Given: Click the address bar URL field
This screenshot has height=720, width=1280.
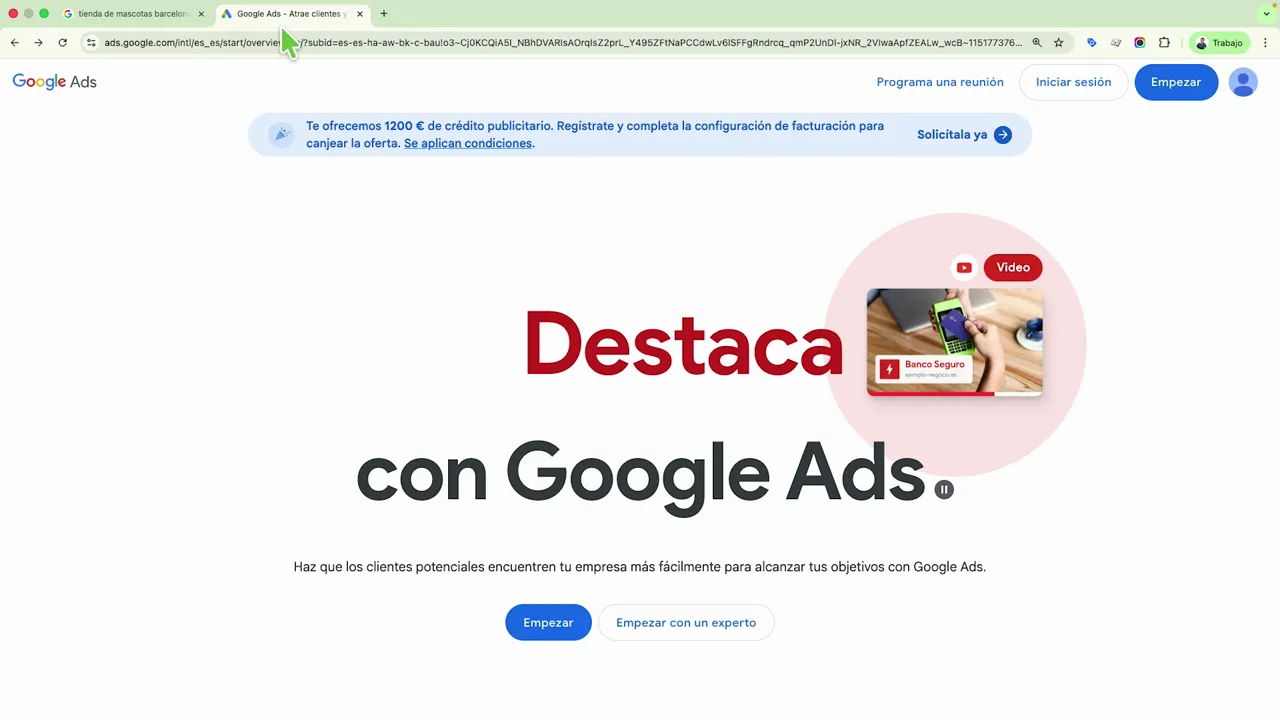Looking at the screenshot, I should click(563, 43).
